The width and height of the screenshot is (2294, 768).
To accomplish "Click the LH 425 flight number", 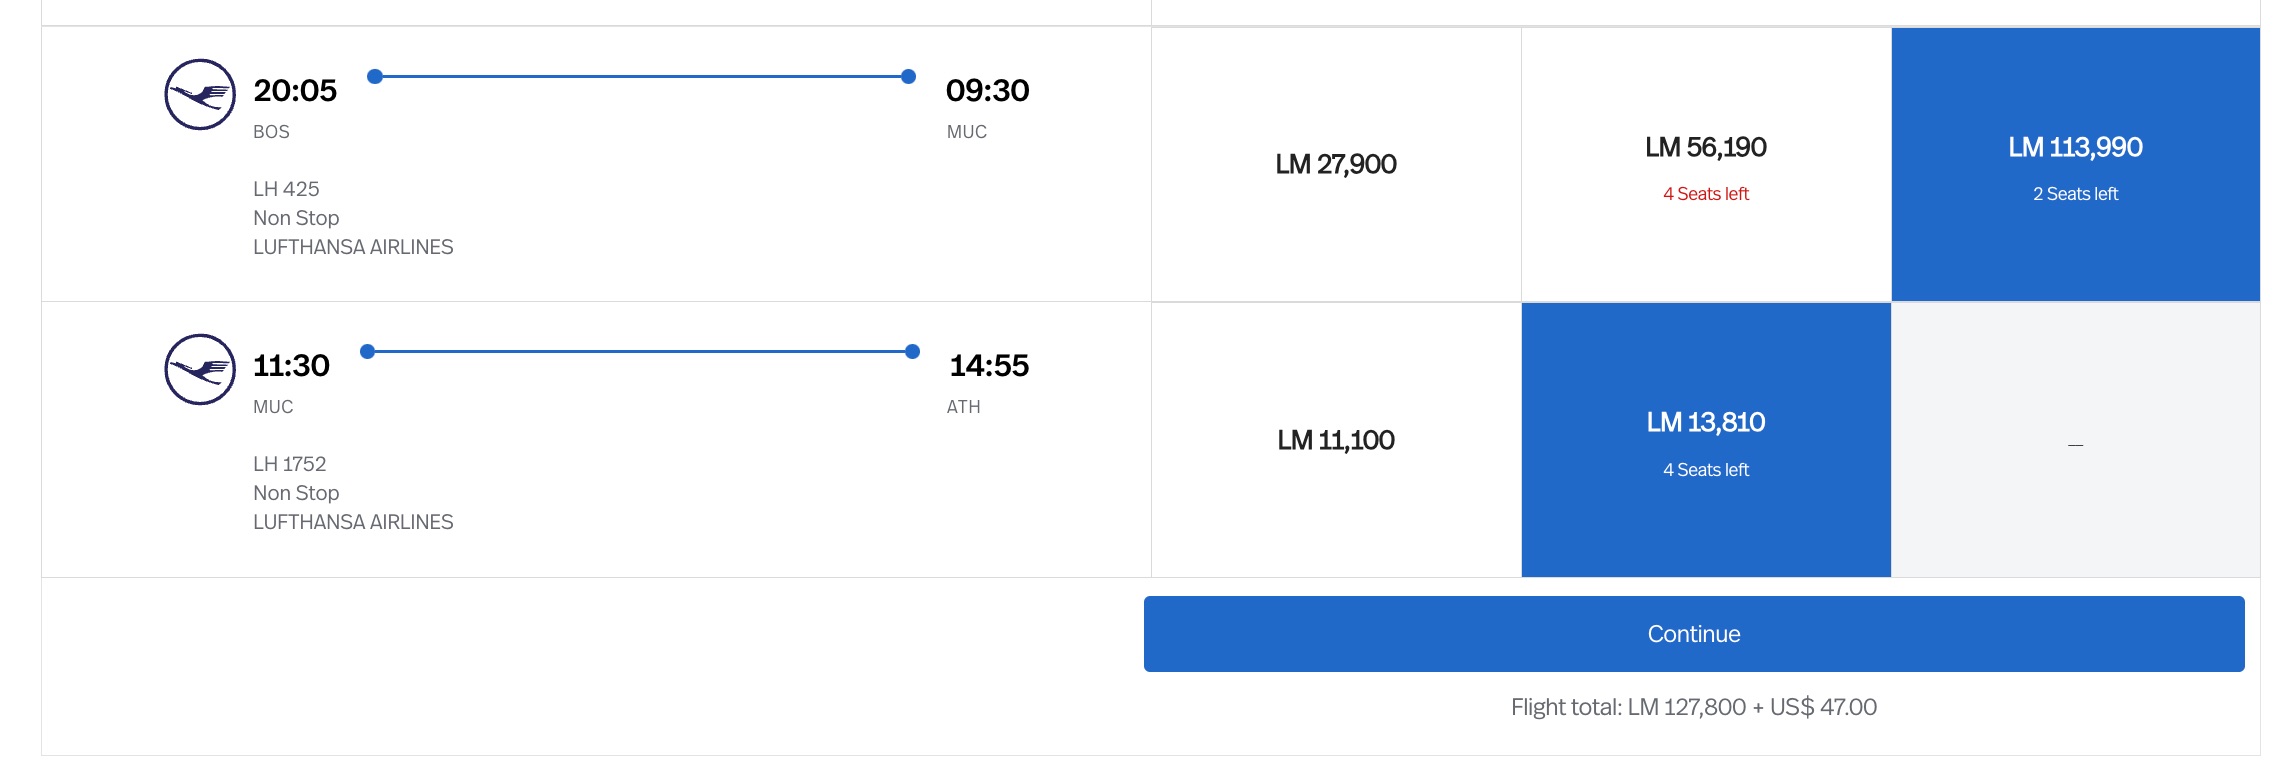I will (x=286, y=189).
